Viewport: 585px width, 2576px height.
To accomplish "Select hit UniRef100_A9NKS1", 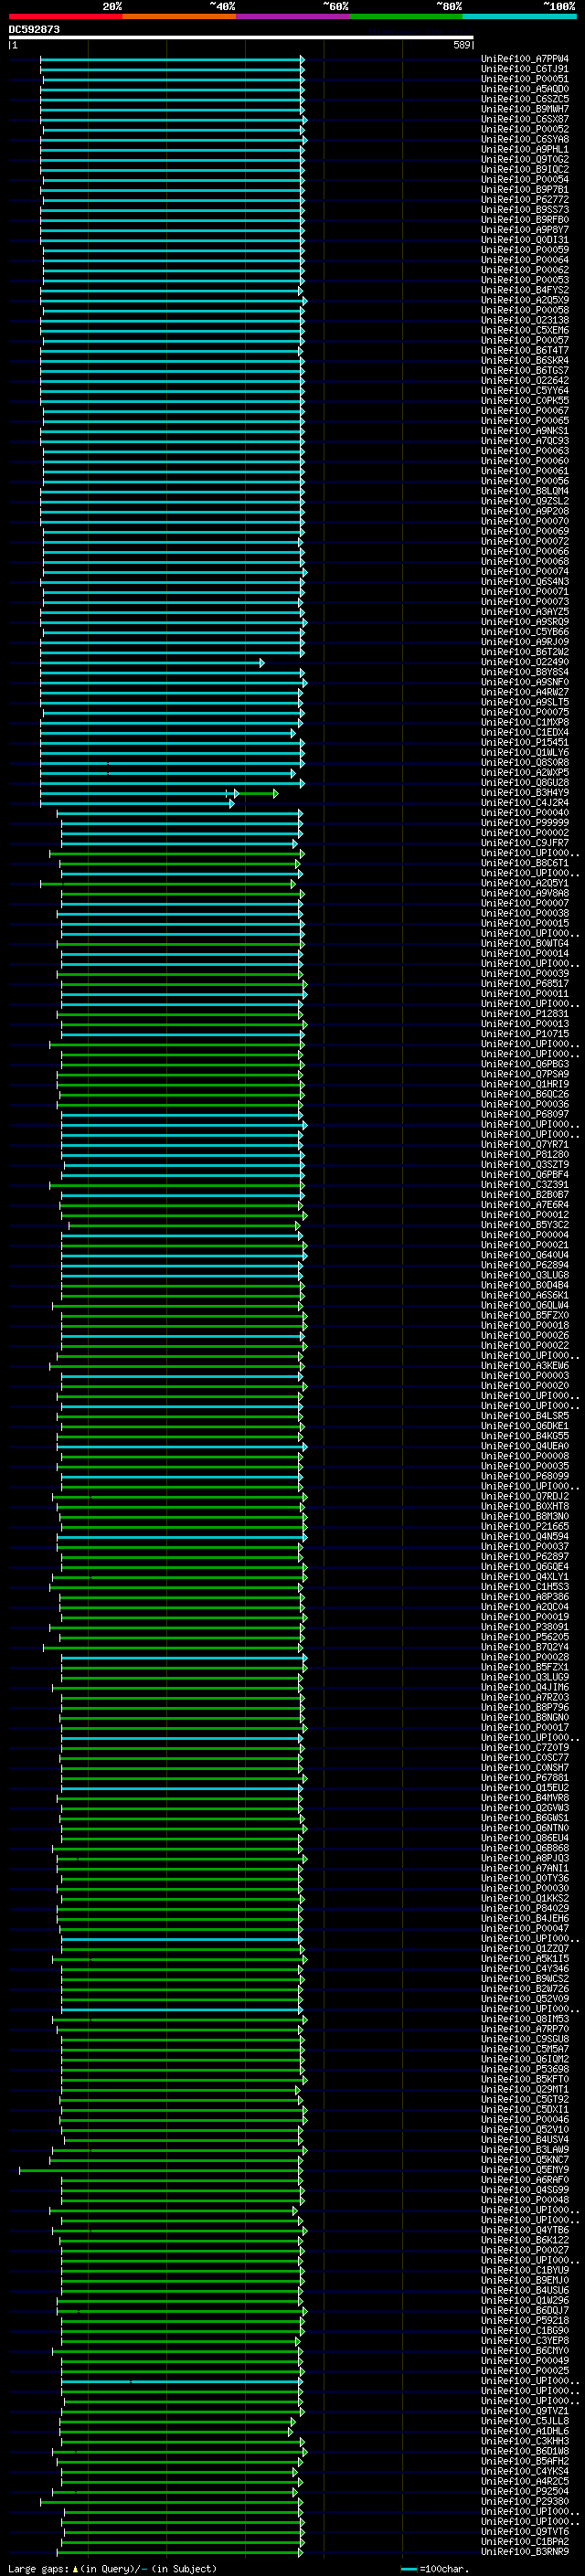I will (x=525, y=431).
